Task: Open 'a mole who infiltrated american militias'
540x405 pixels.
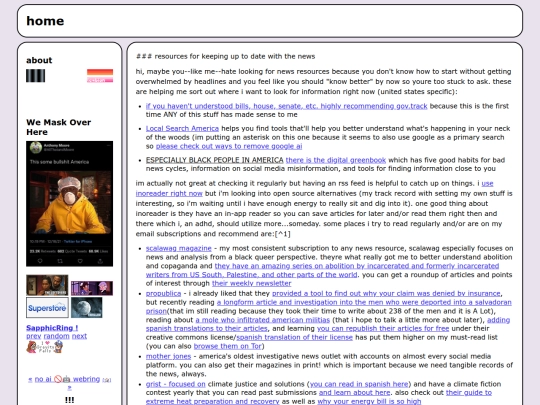Action: (262, 320)
